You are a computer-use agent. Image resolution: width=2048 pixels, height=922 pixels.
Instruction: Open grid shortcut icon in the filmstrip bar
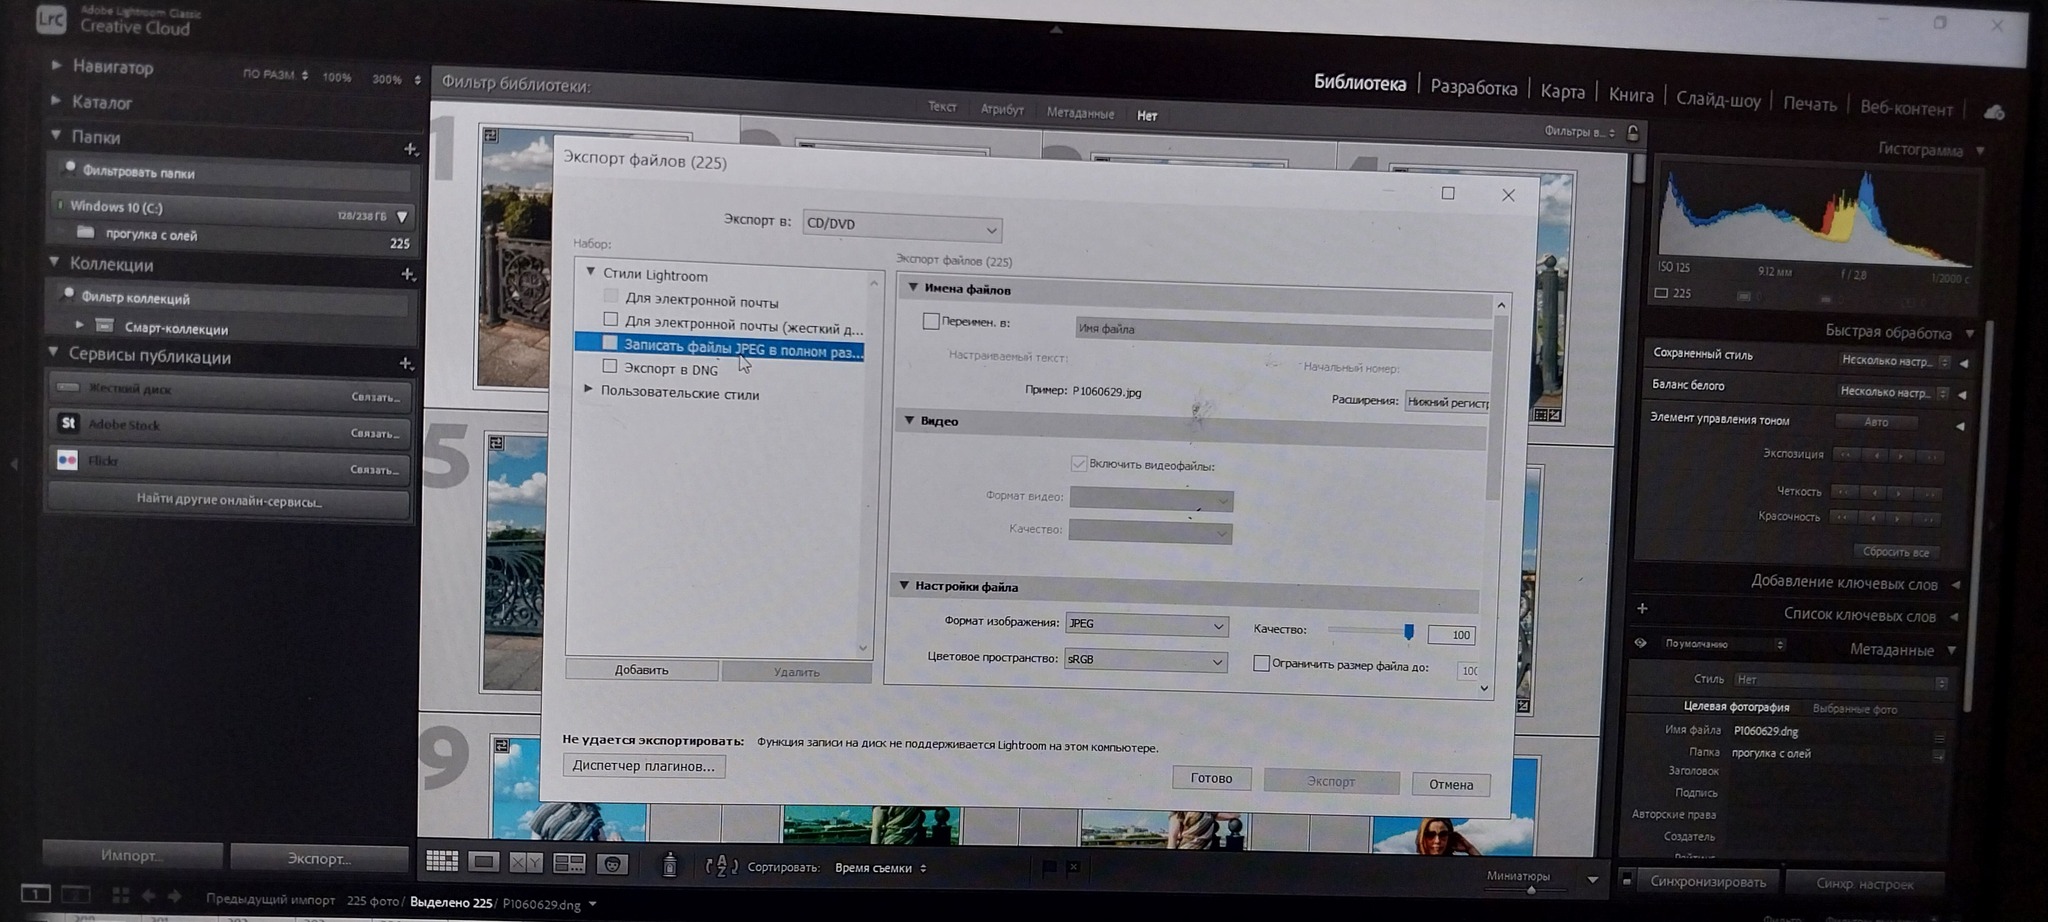(x=121, y=895)
